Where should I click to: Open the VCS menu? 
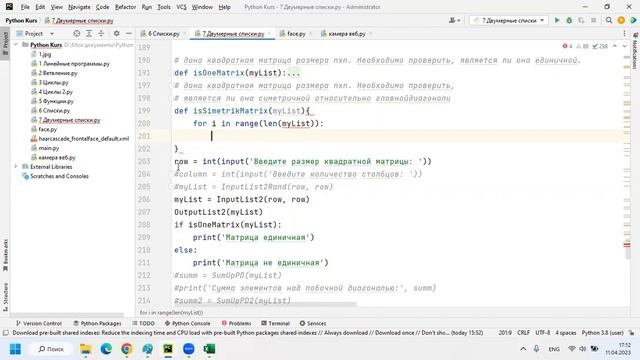181,7
